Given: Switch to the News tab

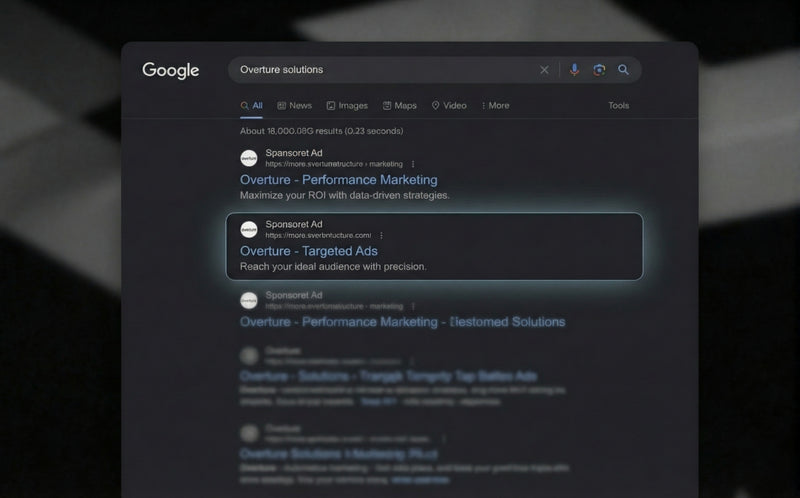Looking at the screenshot, I should click(294, 106).
